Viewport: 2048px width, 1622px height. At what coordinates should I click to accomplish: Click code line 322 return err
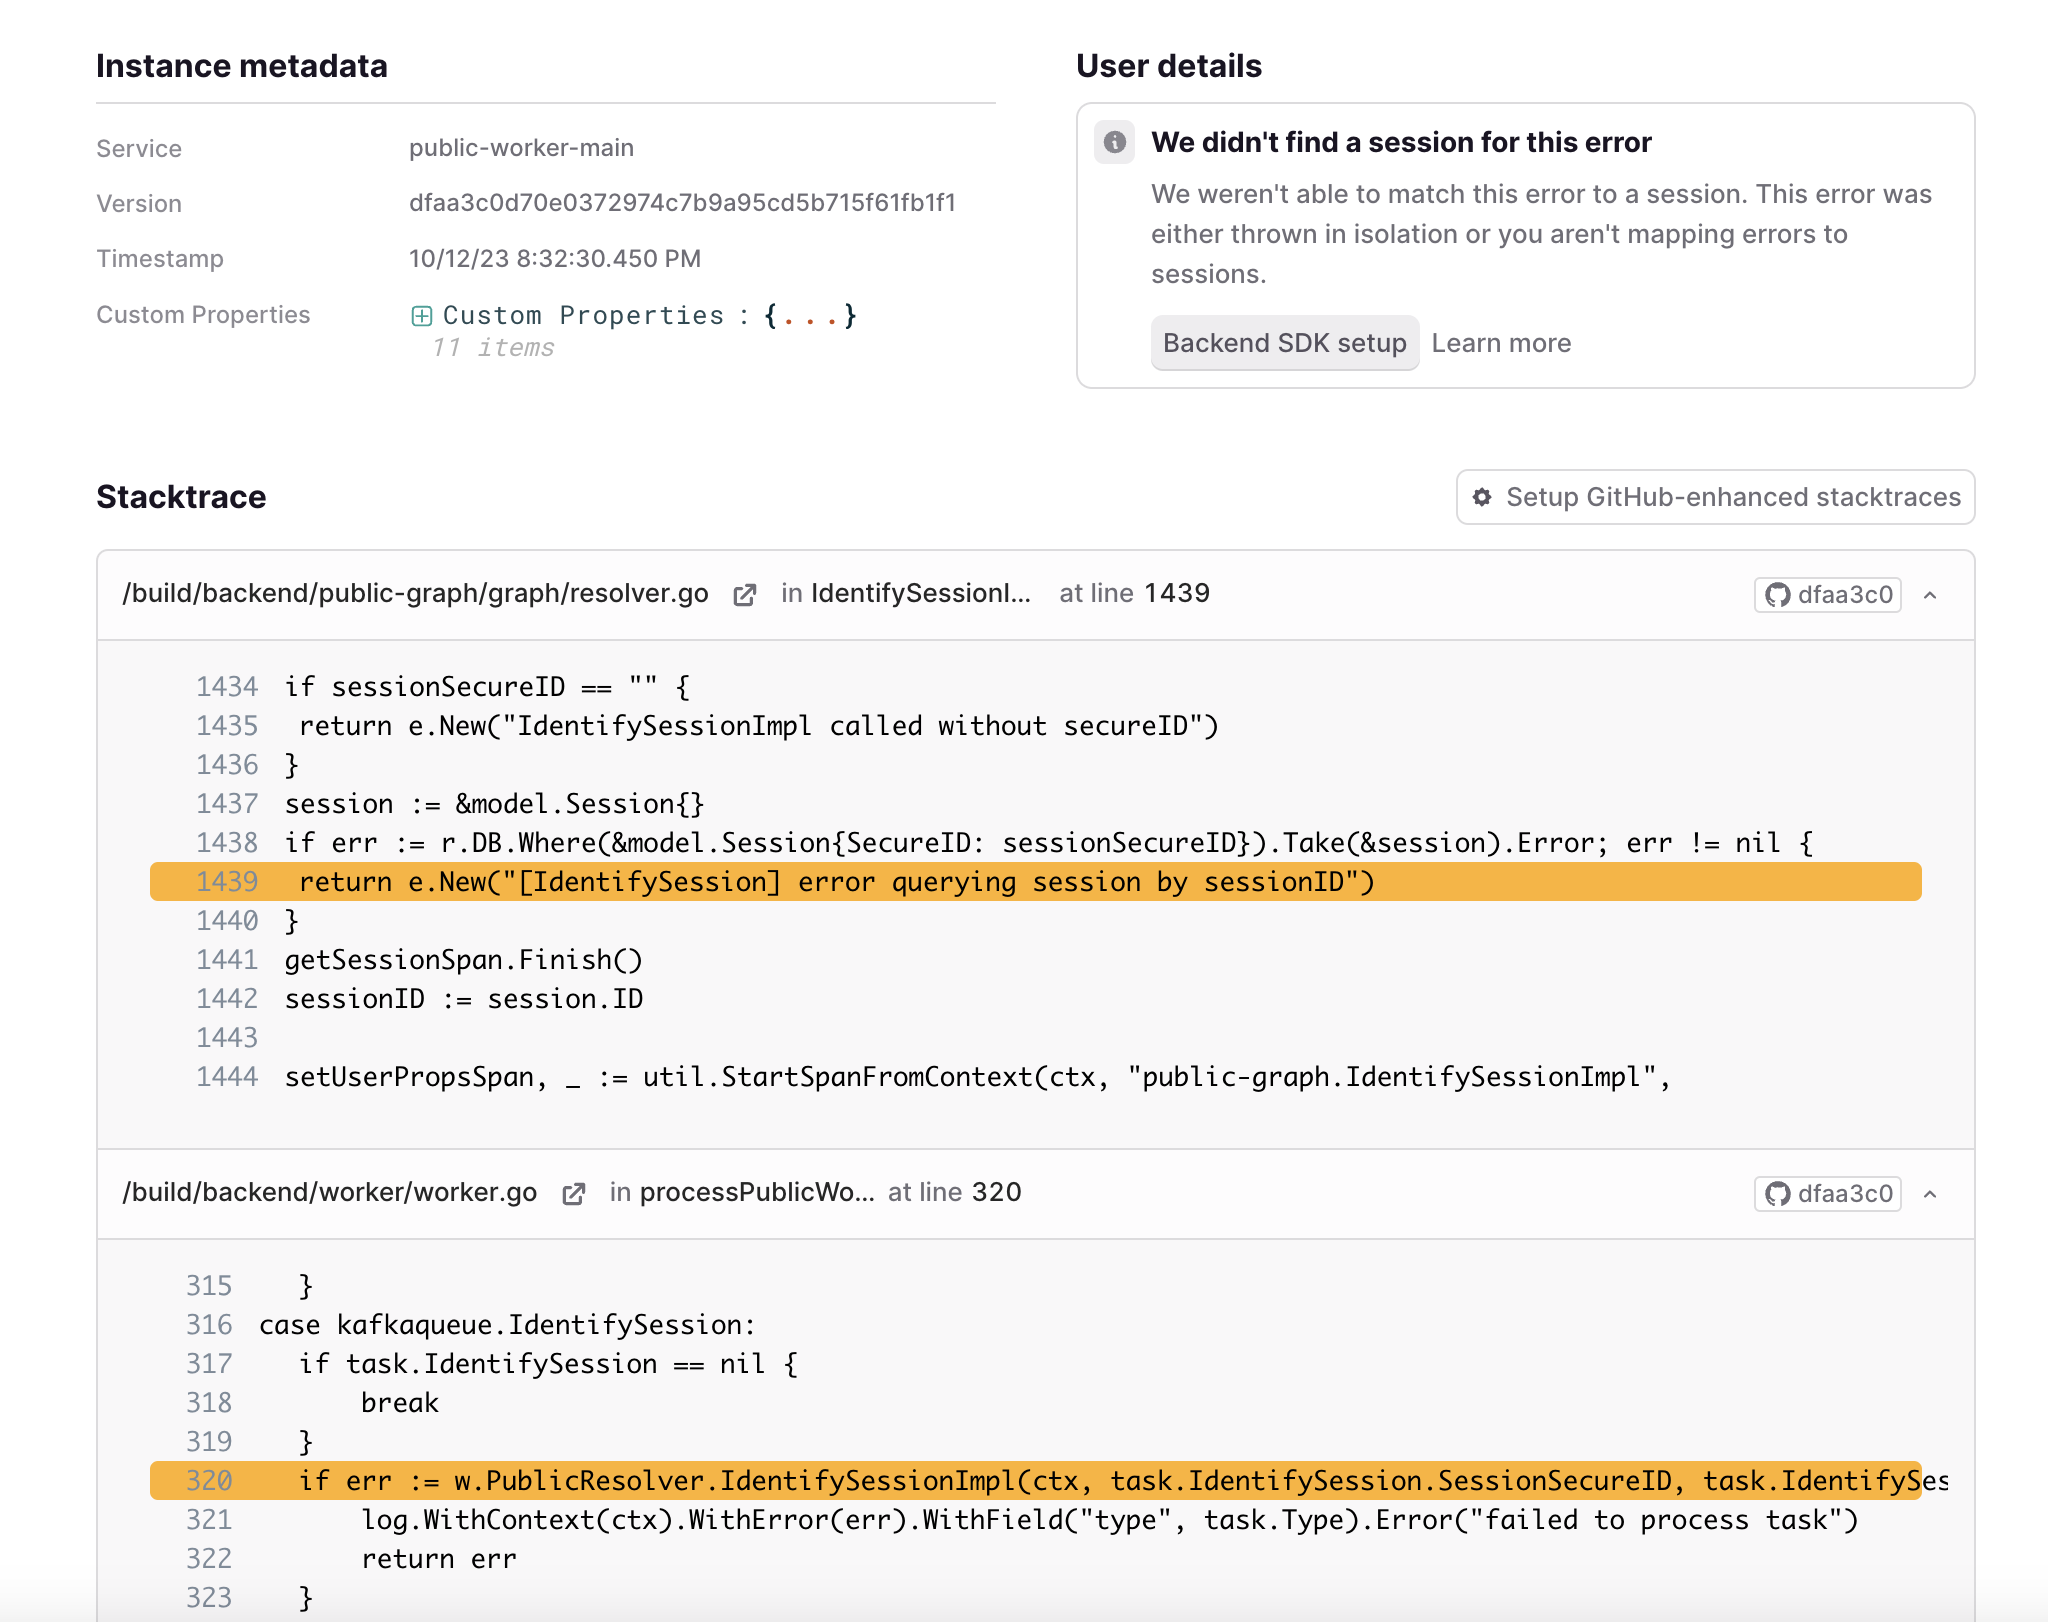[x=439, y=1559]
